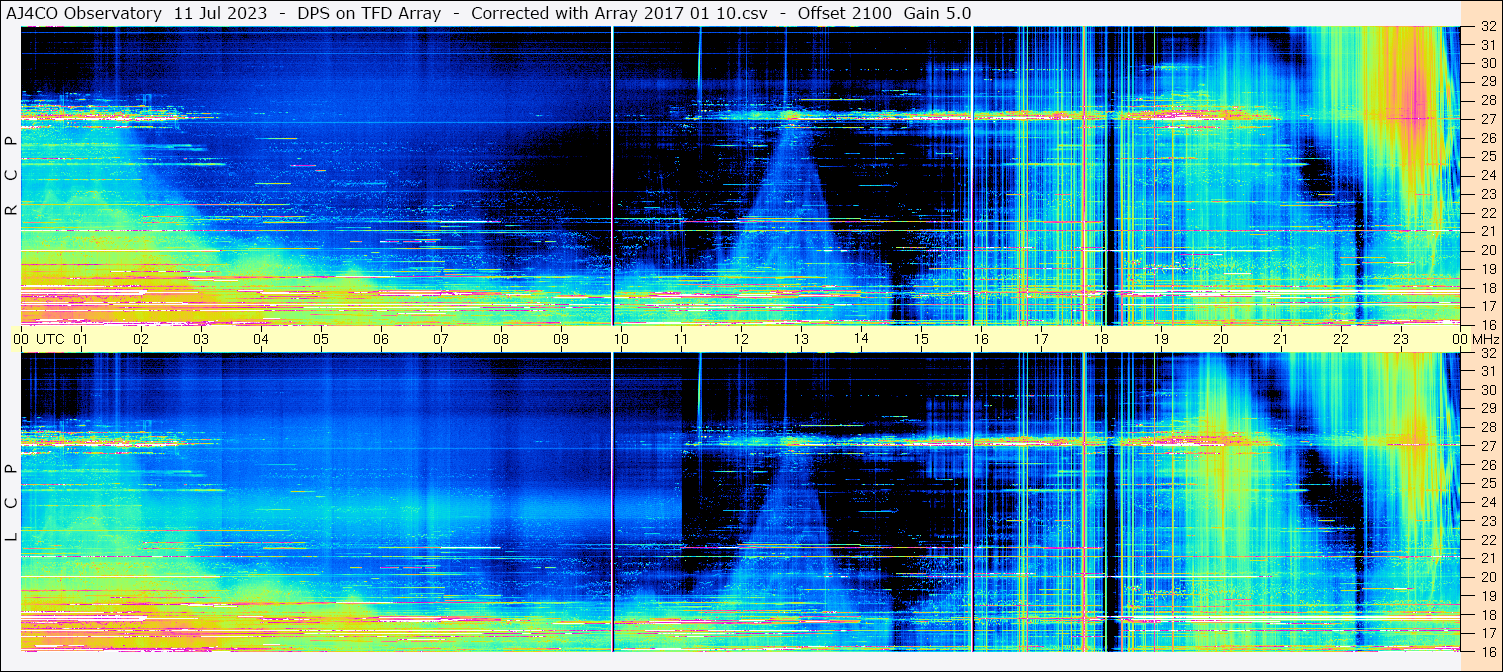Select the 21 MHz label on RCP scale
This screenshot has width=1503, height=672.
[x=1487, y=231]
